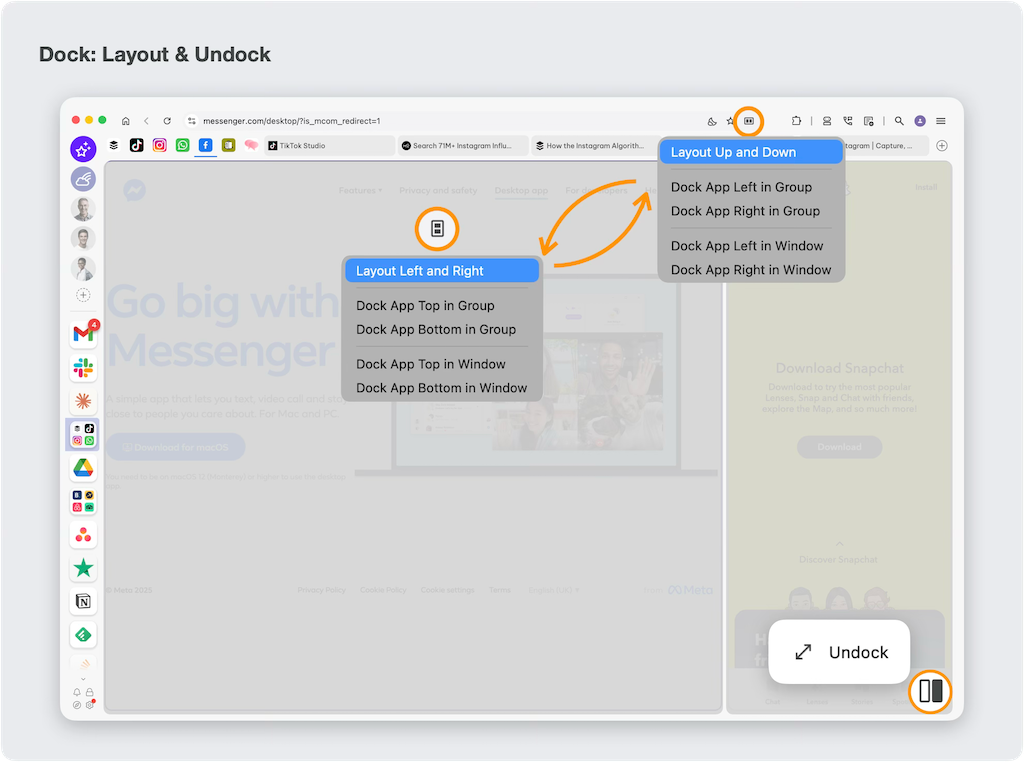This screenshot has width=1024, height=762.
Task: Open the Slack app in sidebar
Action: tap(83, 369)
